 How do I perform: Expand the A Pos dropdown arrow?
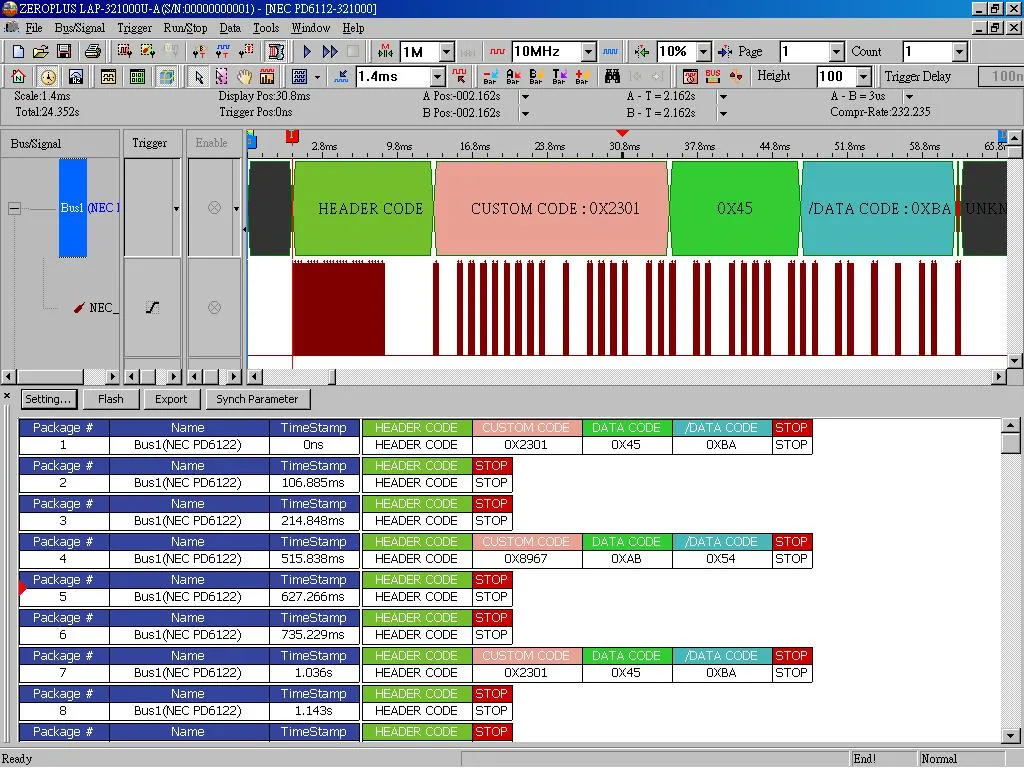(525, 97)
